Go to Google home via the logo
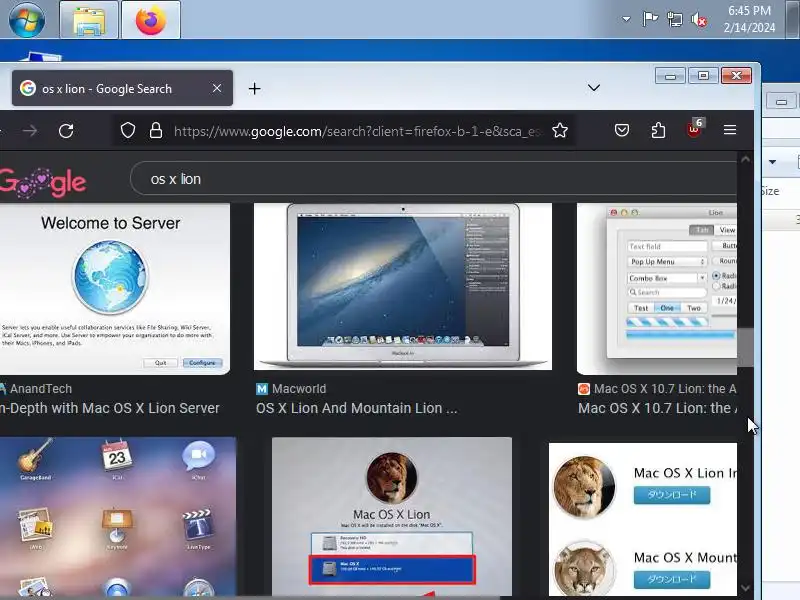 [x=43, y=182]
